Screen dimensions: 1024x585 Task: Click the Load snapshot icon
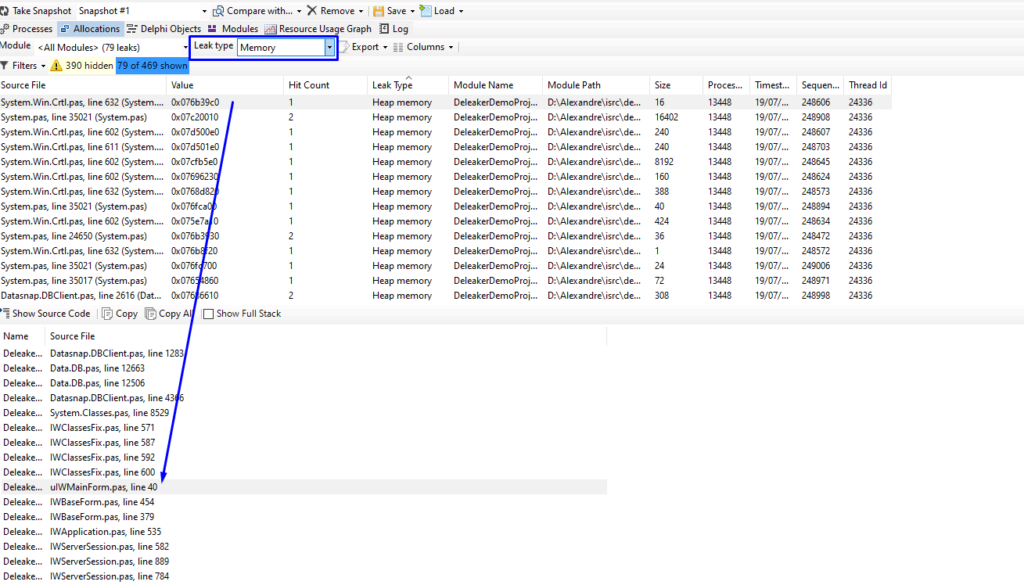click(425, 10)
